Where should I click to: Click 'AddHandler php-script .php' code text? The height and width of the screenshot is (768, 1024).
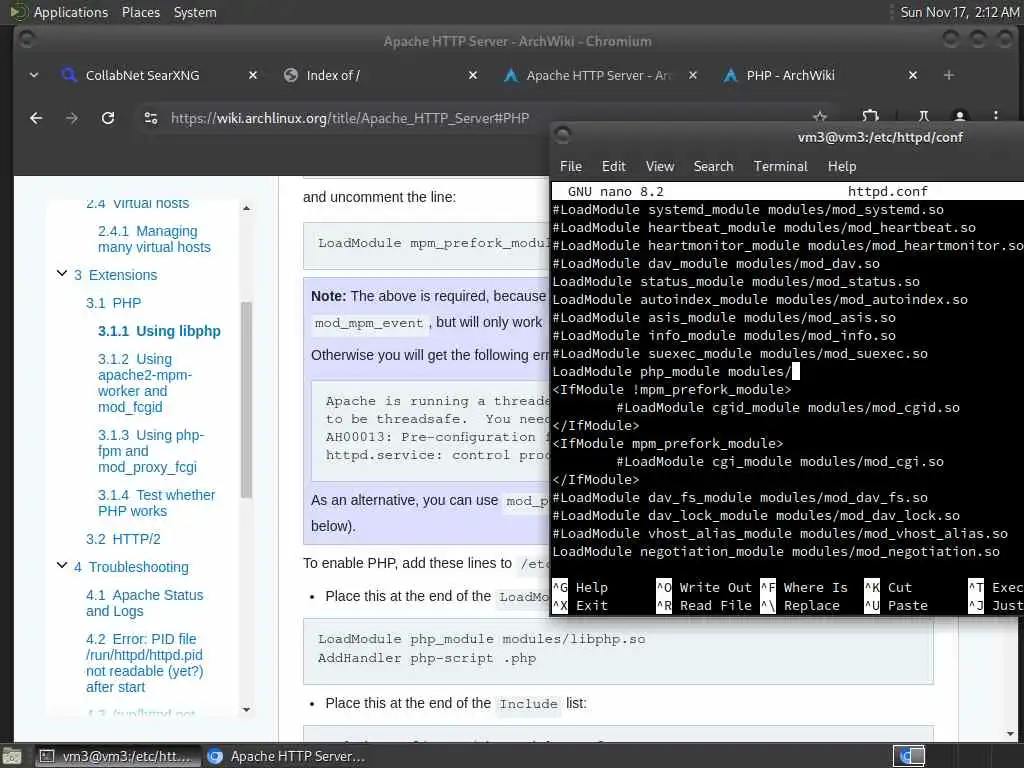coord(426,658)
